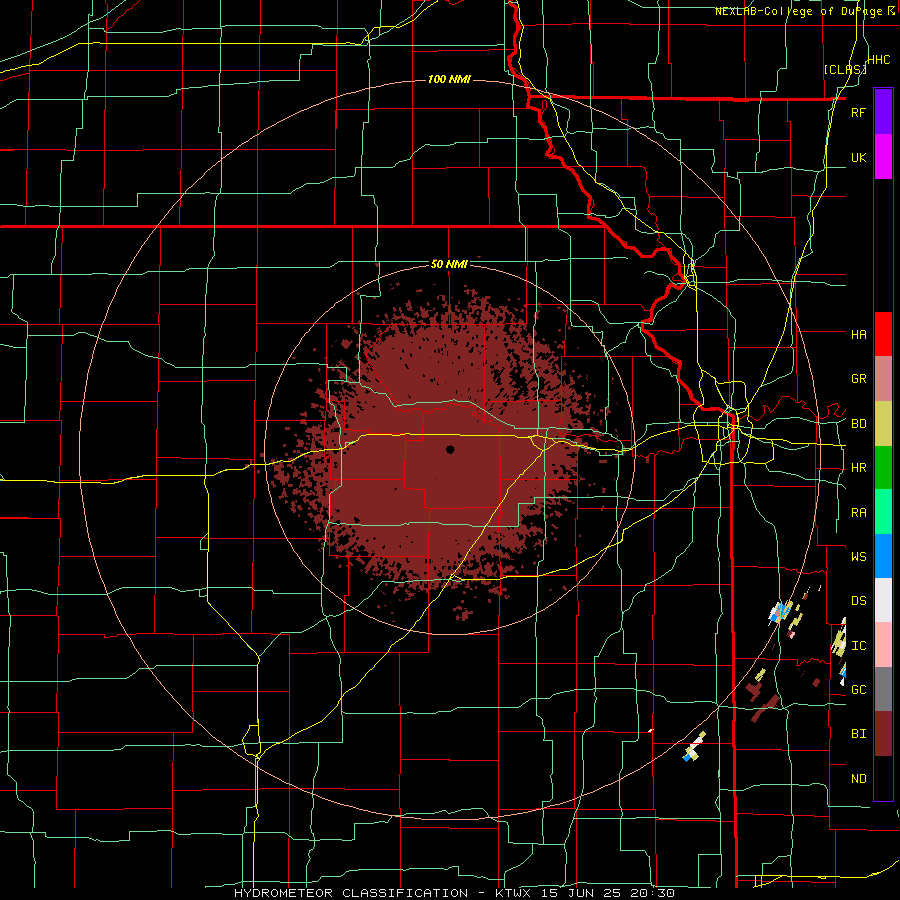Image resolution: width=900 pixels, height=900 pixels.
Task: Click the GC legend label
Action: tap(858, 689)
